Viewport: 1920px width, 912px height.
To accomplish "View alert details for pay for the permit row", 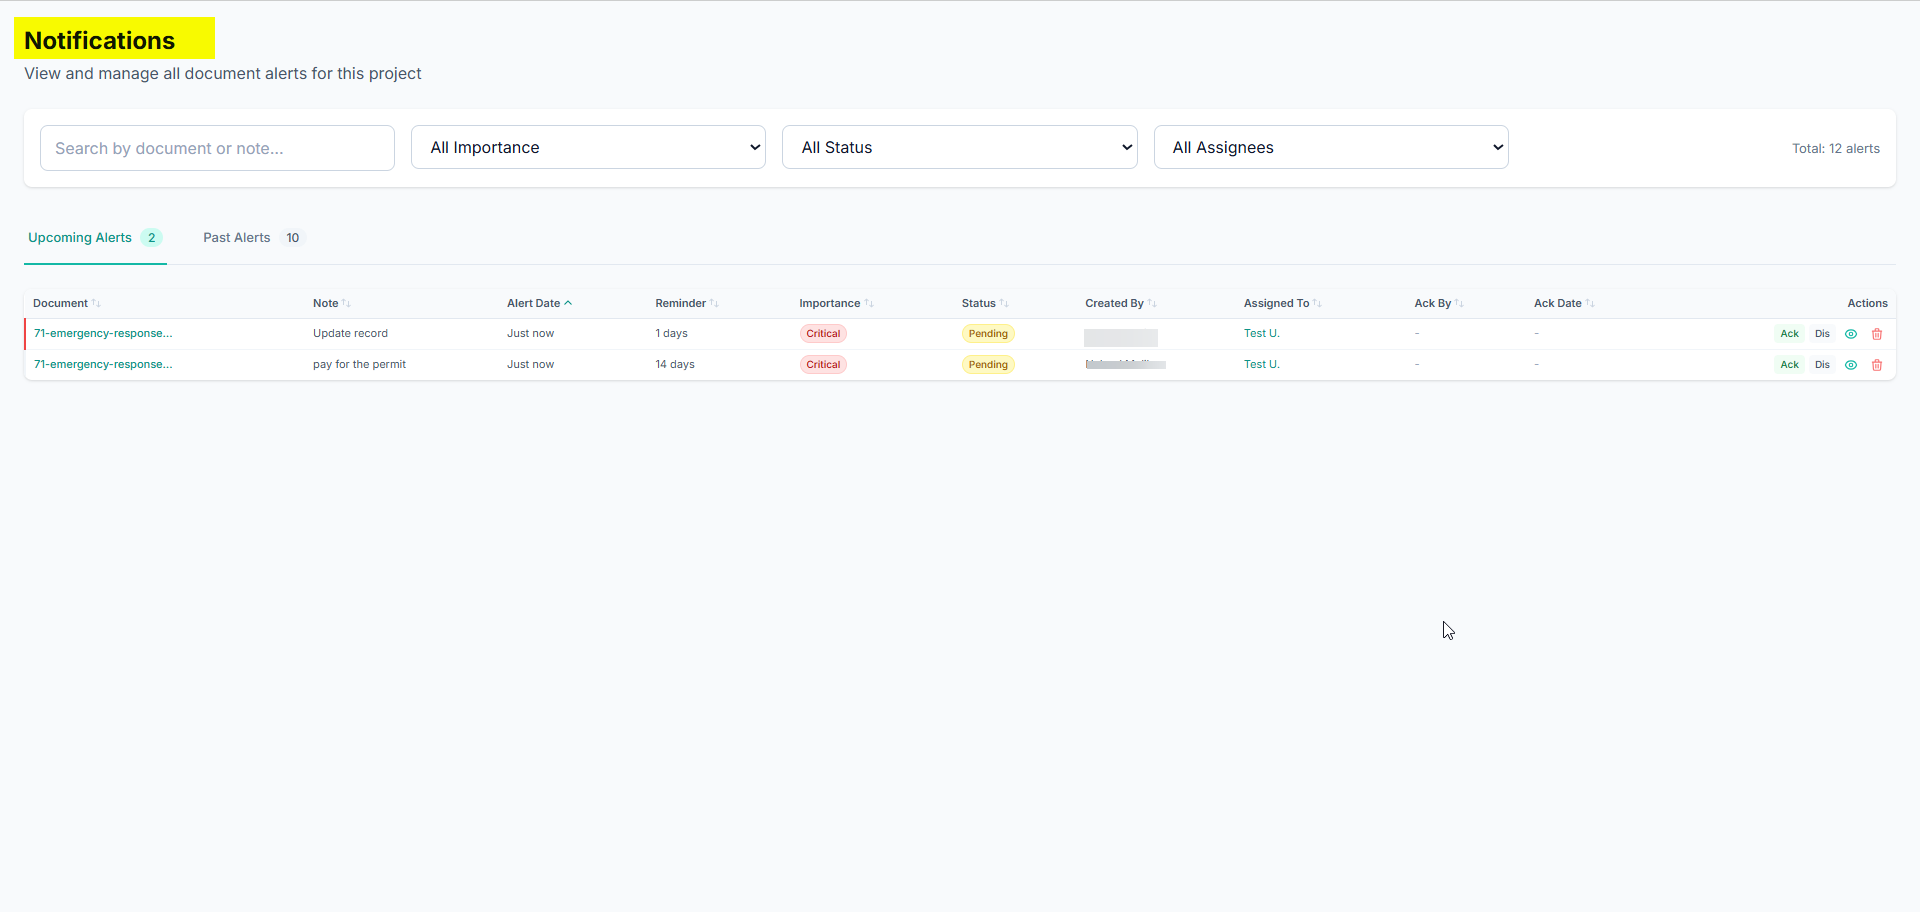I will [x=1851, y=365].
